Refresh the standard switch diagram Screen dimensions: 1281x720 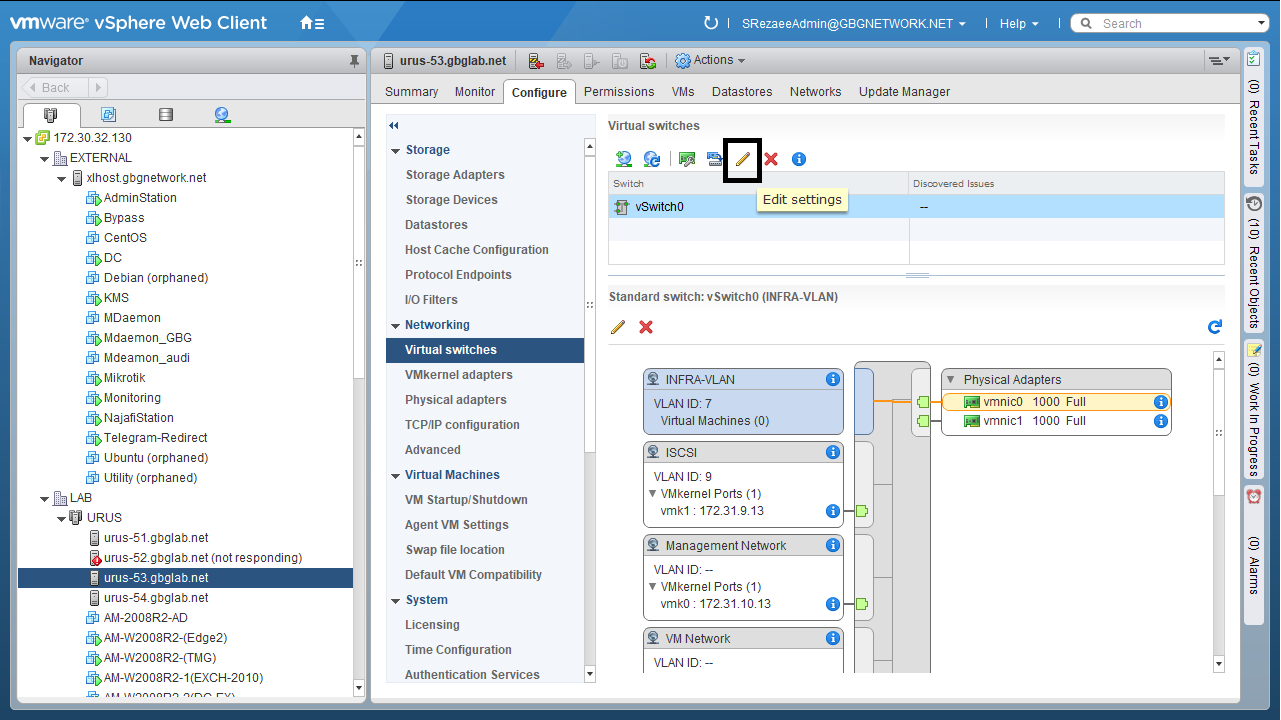1215,327
